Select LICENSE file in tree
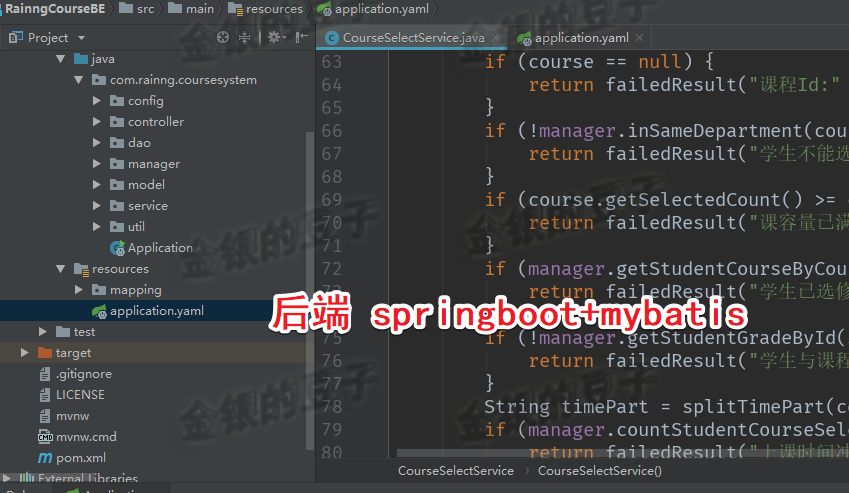Screen dimensions: 849x493 (x=80, y=395)
